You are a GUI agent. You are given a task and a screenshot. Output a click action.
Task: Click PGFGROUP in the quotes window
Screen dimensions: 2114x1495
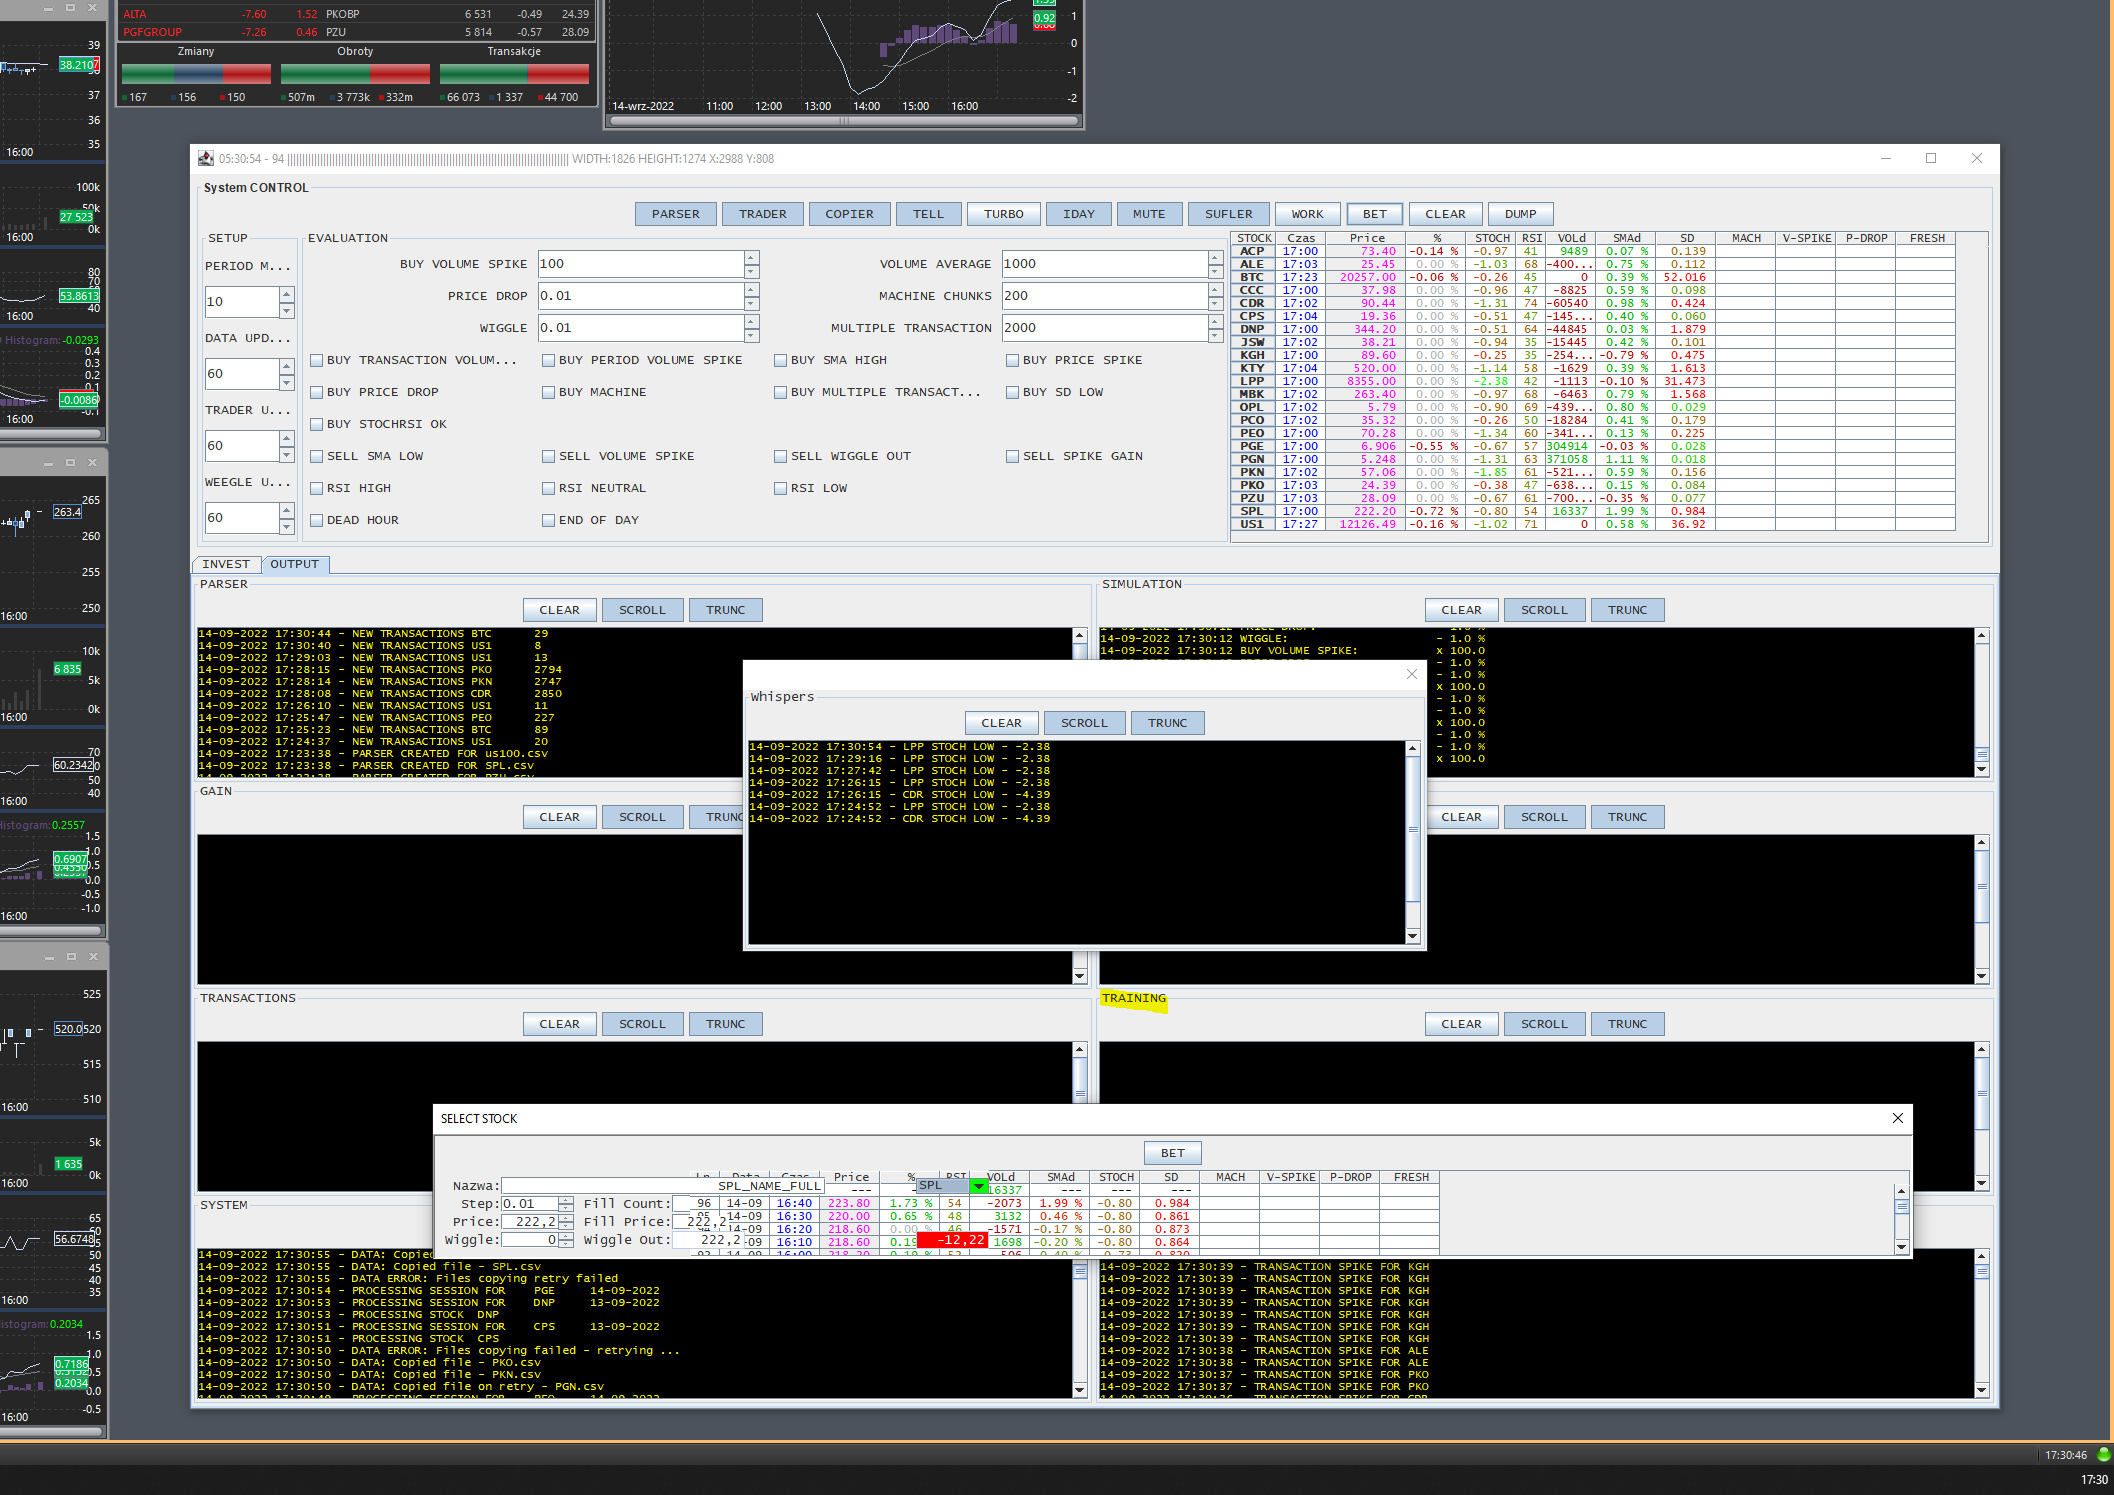[x=153, y=32]
